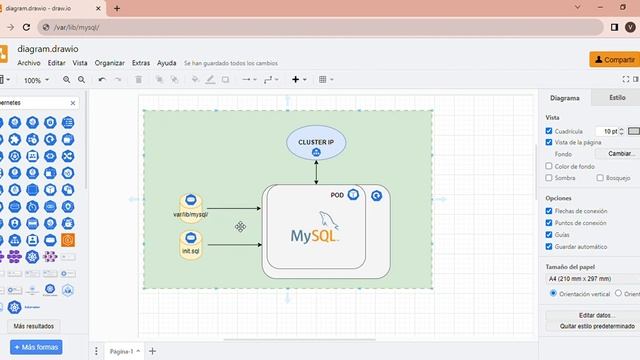Enable Color de fondo checkbox
The width and height of the screenshot is (640, 360).
pos(549,166)
